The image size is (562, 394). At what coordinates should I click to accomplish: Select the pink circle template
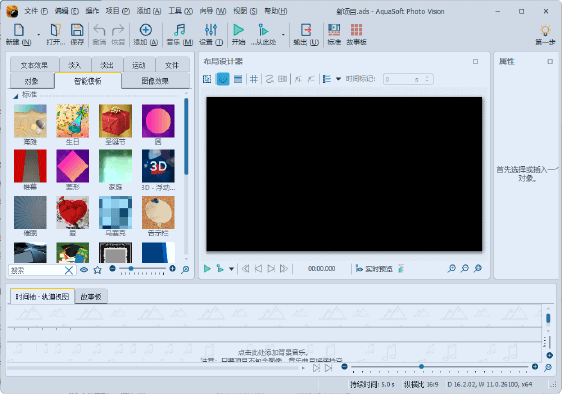tap(158, 121)
